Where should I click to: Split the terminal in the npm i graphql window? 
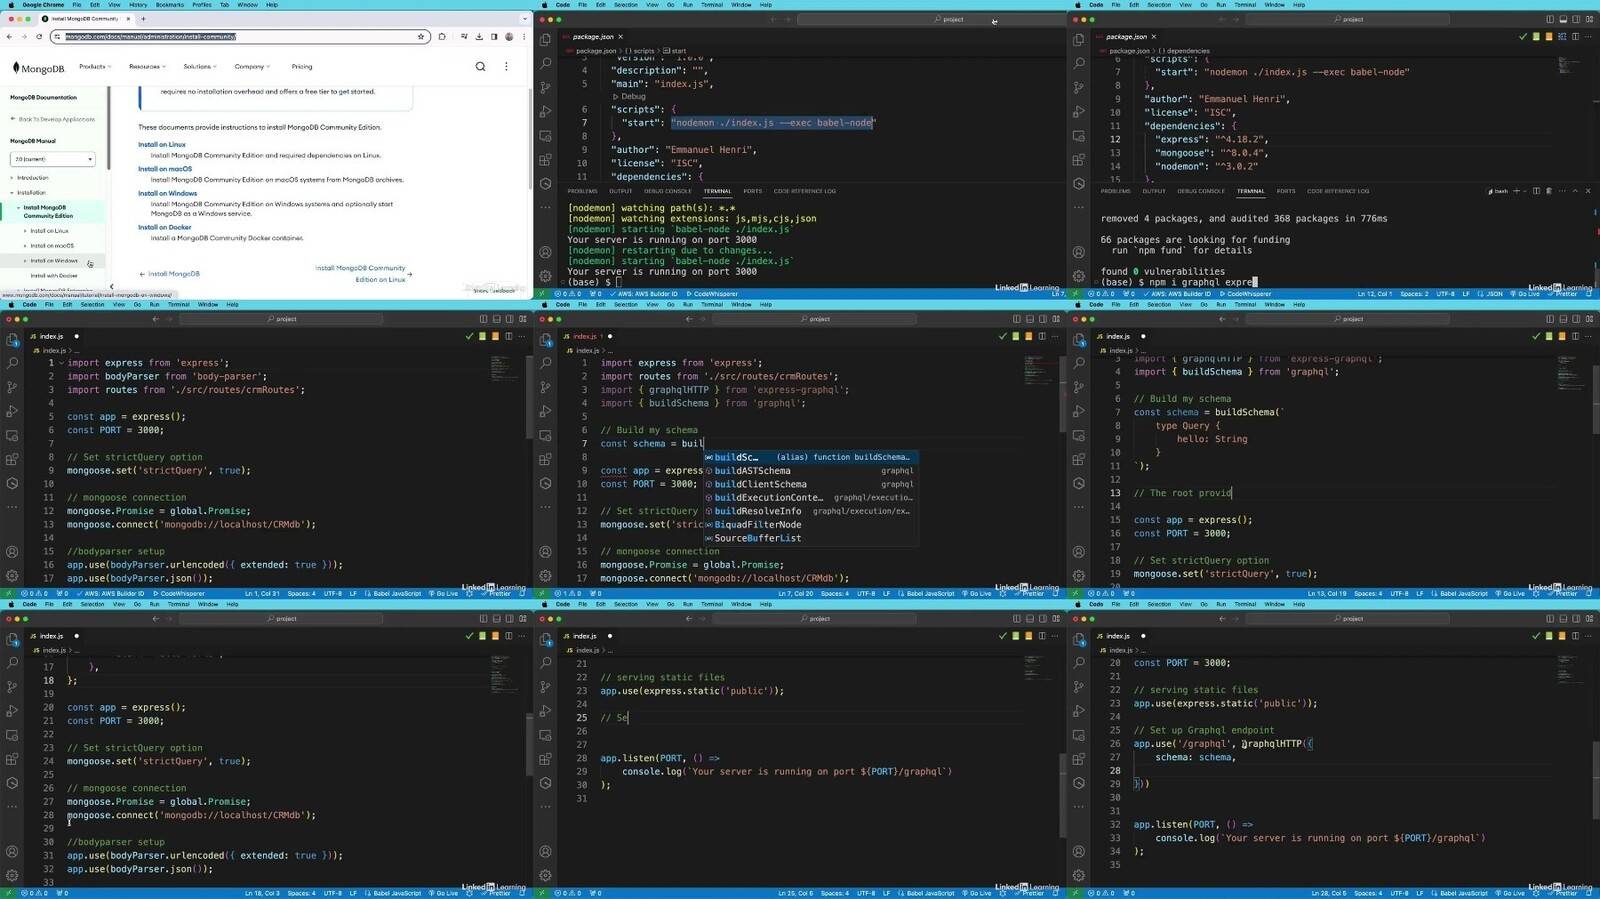pyautogui.click(x=1536, y=191)
